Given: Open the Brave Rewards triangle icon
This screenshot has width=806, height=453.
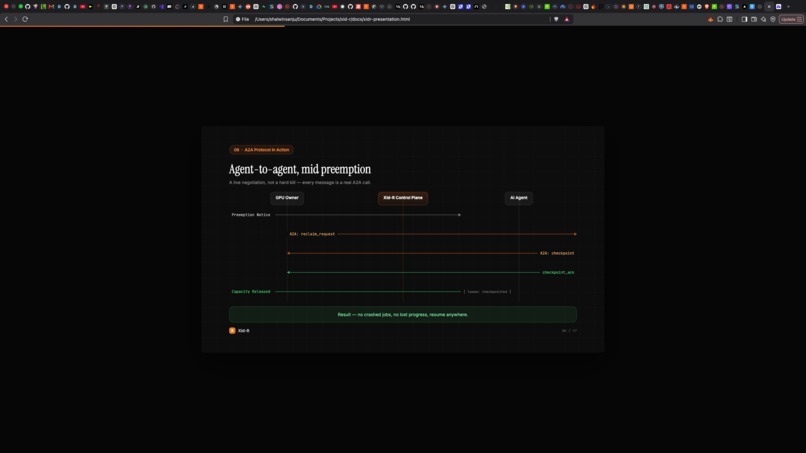Looking at the screenshot, I should pyautogui.click(x=567, y=19).
